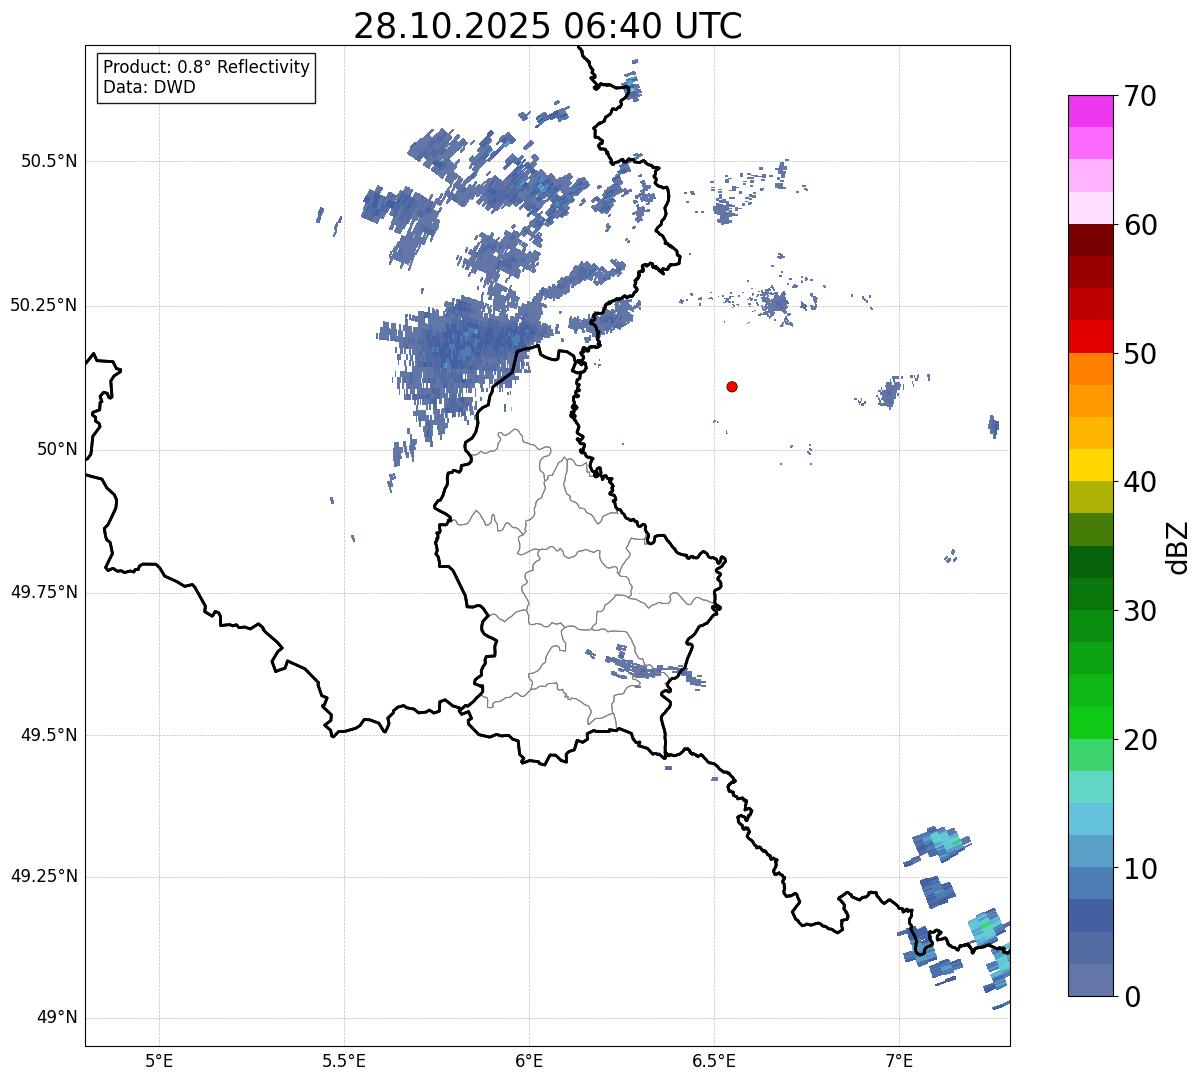Click the 6°E longitude label
This screenshot has width=1202, height=1081.
point(529,1060)
